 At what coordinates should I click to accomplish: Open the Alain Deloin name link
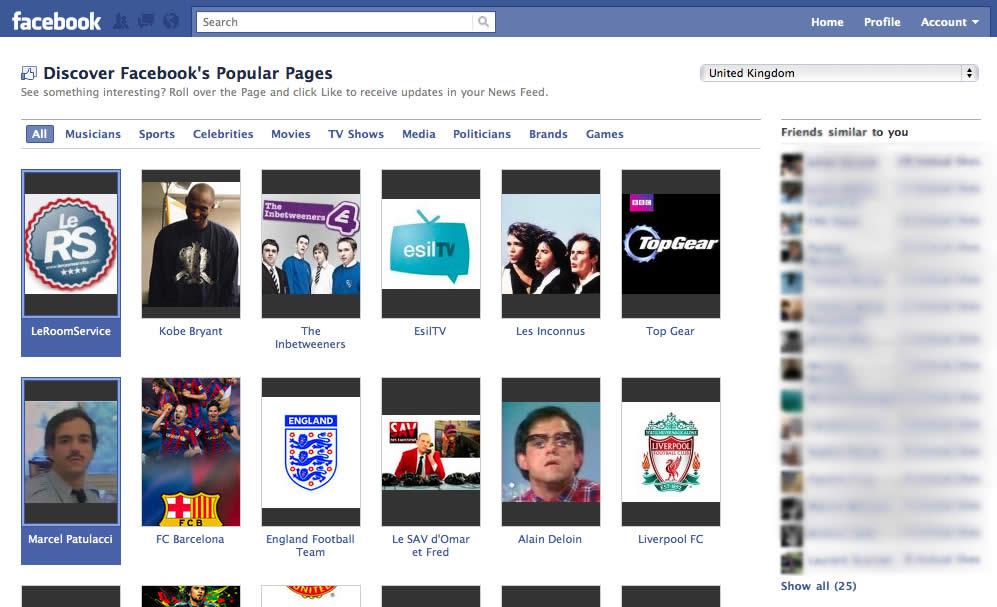click(550, 539)
